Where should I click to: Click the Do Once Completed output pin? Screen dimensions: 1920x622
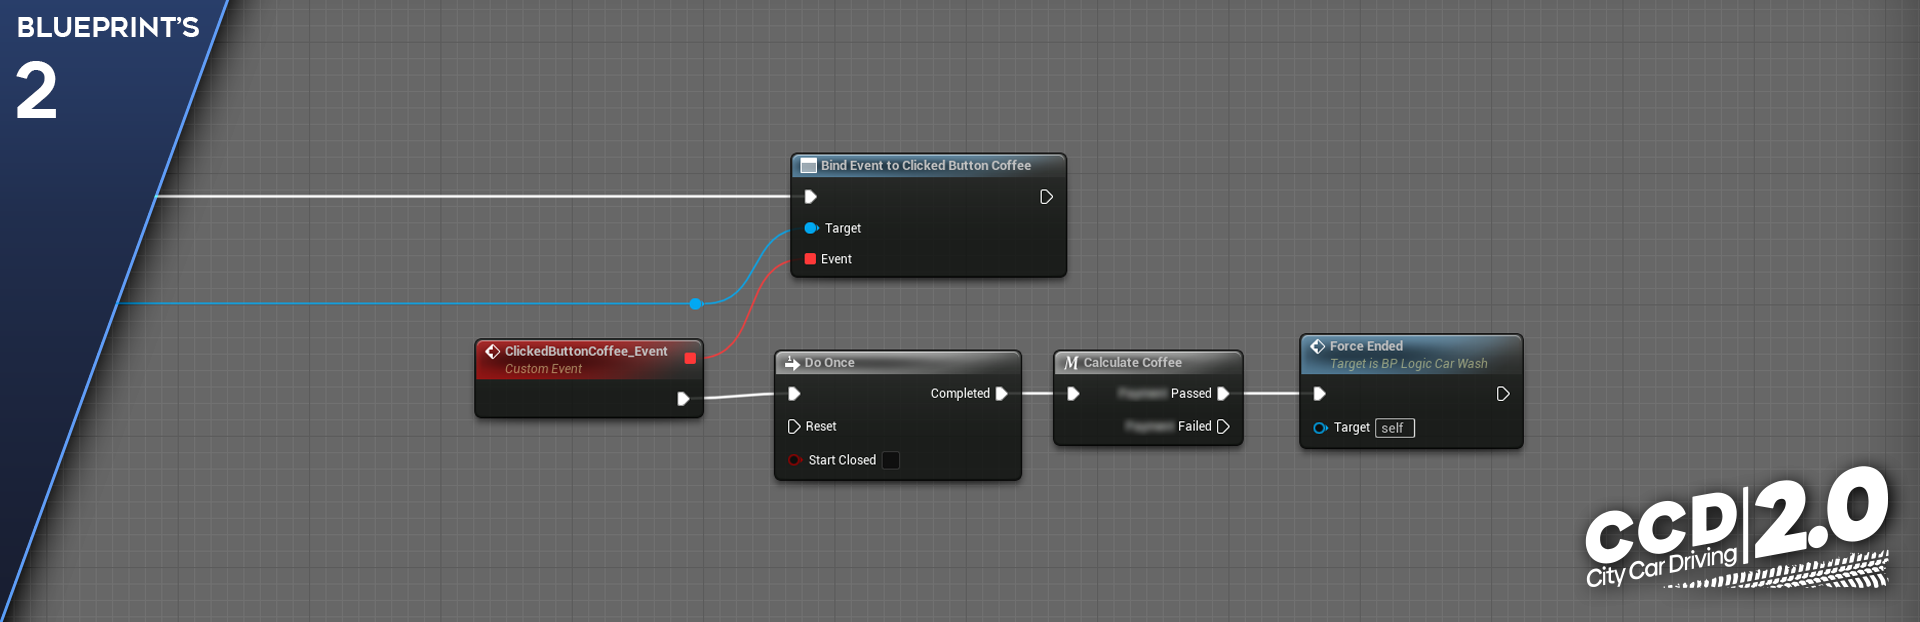tap(1001, 394)
